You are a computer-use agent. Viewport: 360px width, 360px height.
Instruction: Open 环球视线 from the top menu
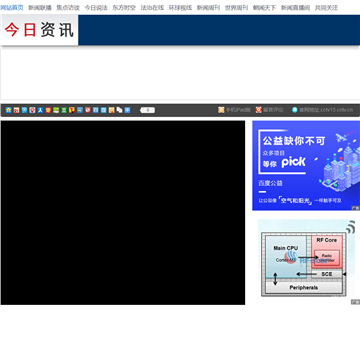point(180,8)
